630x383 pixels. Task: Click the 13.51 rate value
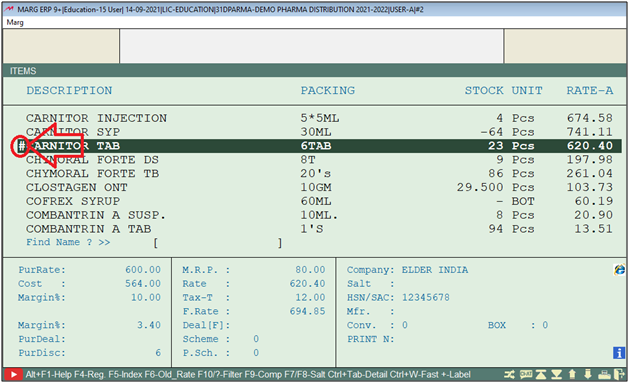tap(593, 229)
